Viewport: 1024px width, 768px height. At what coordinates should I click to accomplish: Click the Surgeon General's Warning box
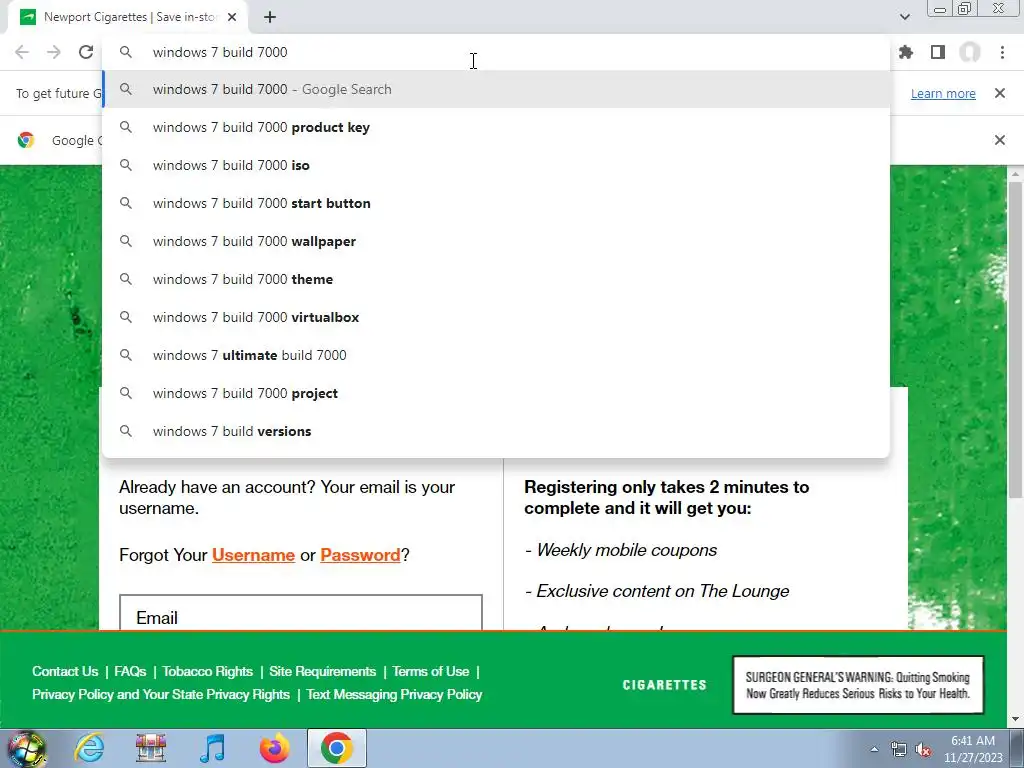point(858,685)
